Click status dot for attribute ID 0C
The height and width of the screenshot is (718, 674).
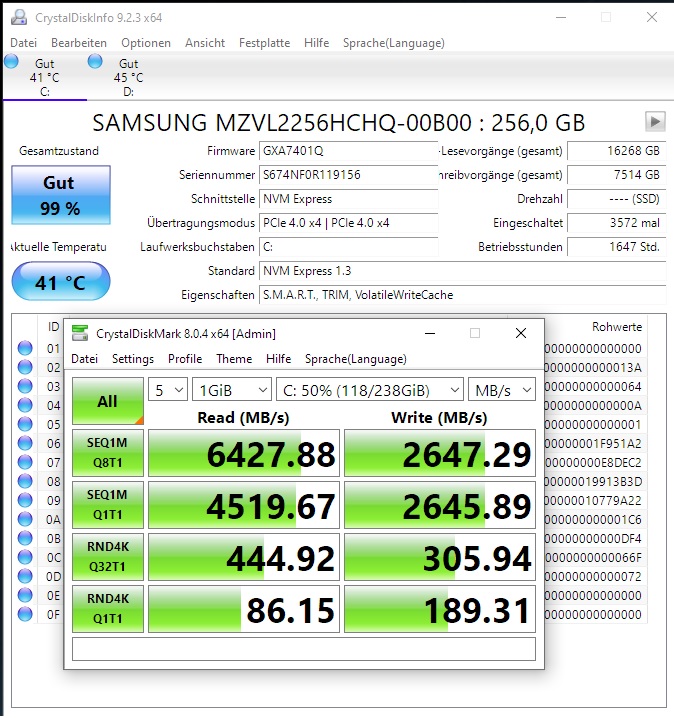[x=25, y=557]
